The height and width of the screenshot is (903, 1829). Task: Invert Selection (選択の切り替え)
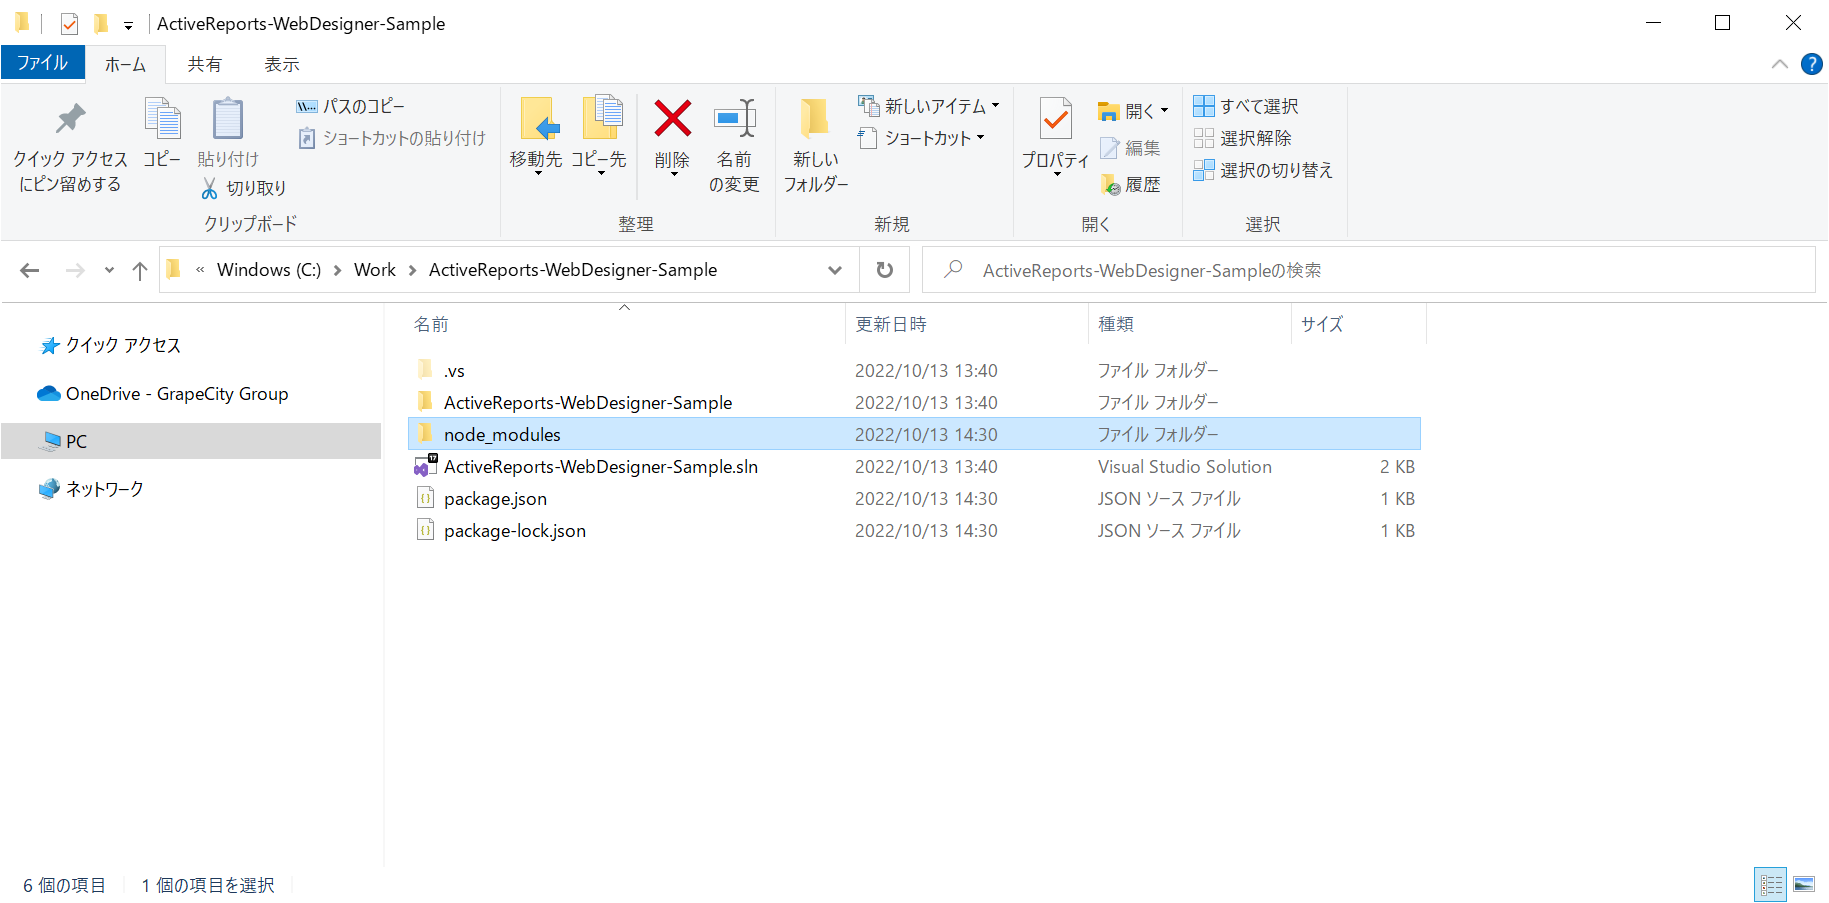coord(1263,170)
